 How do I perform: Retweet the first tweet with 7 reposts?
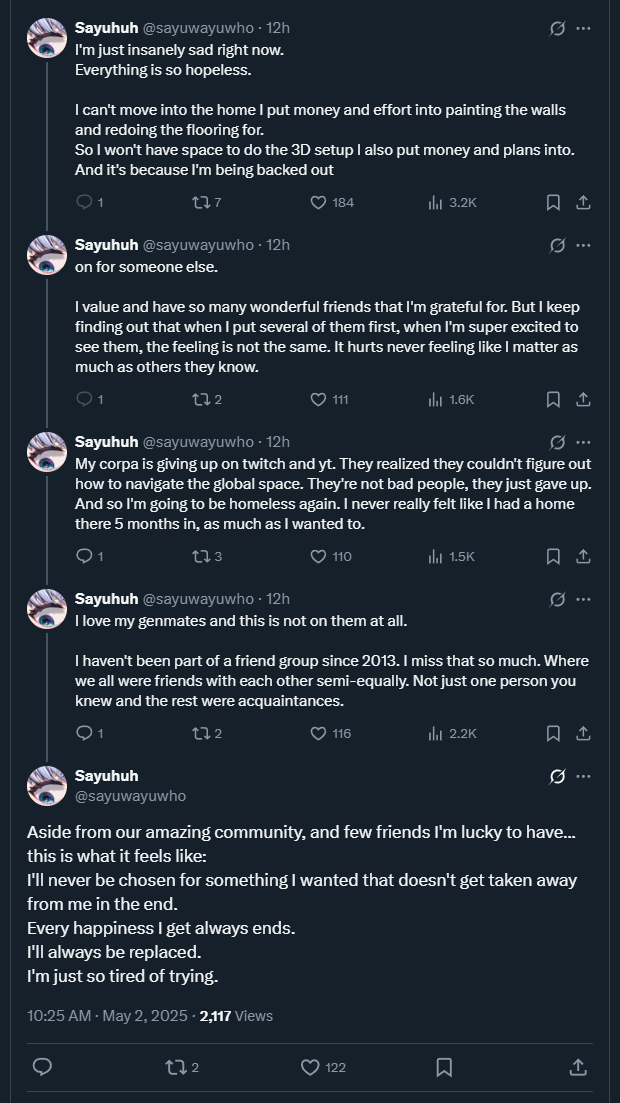coord(200,202)
